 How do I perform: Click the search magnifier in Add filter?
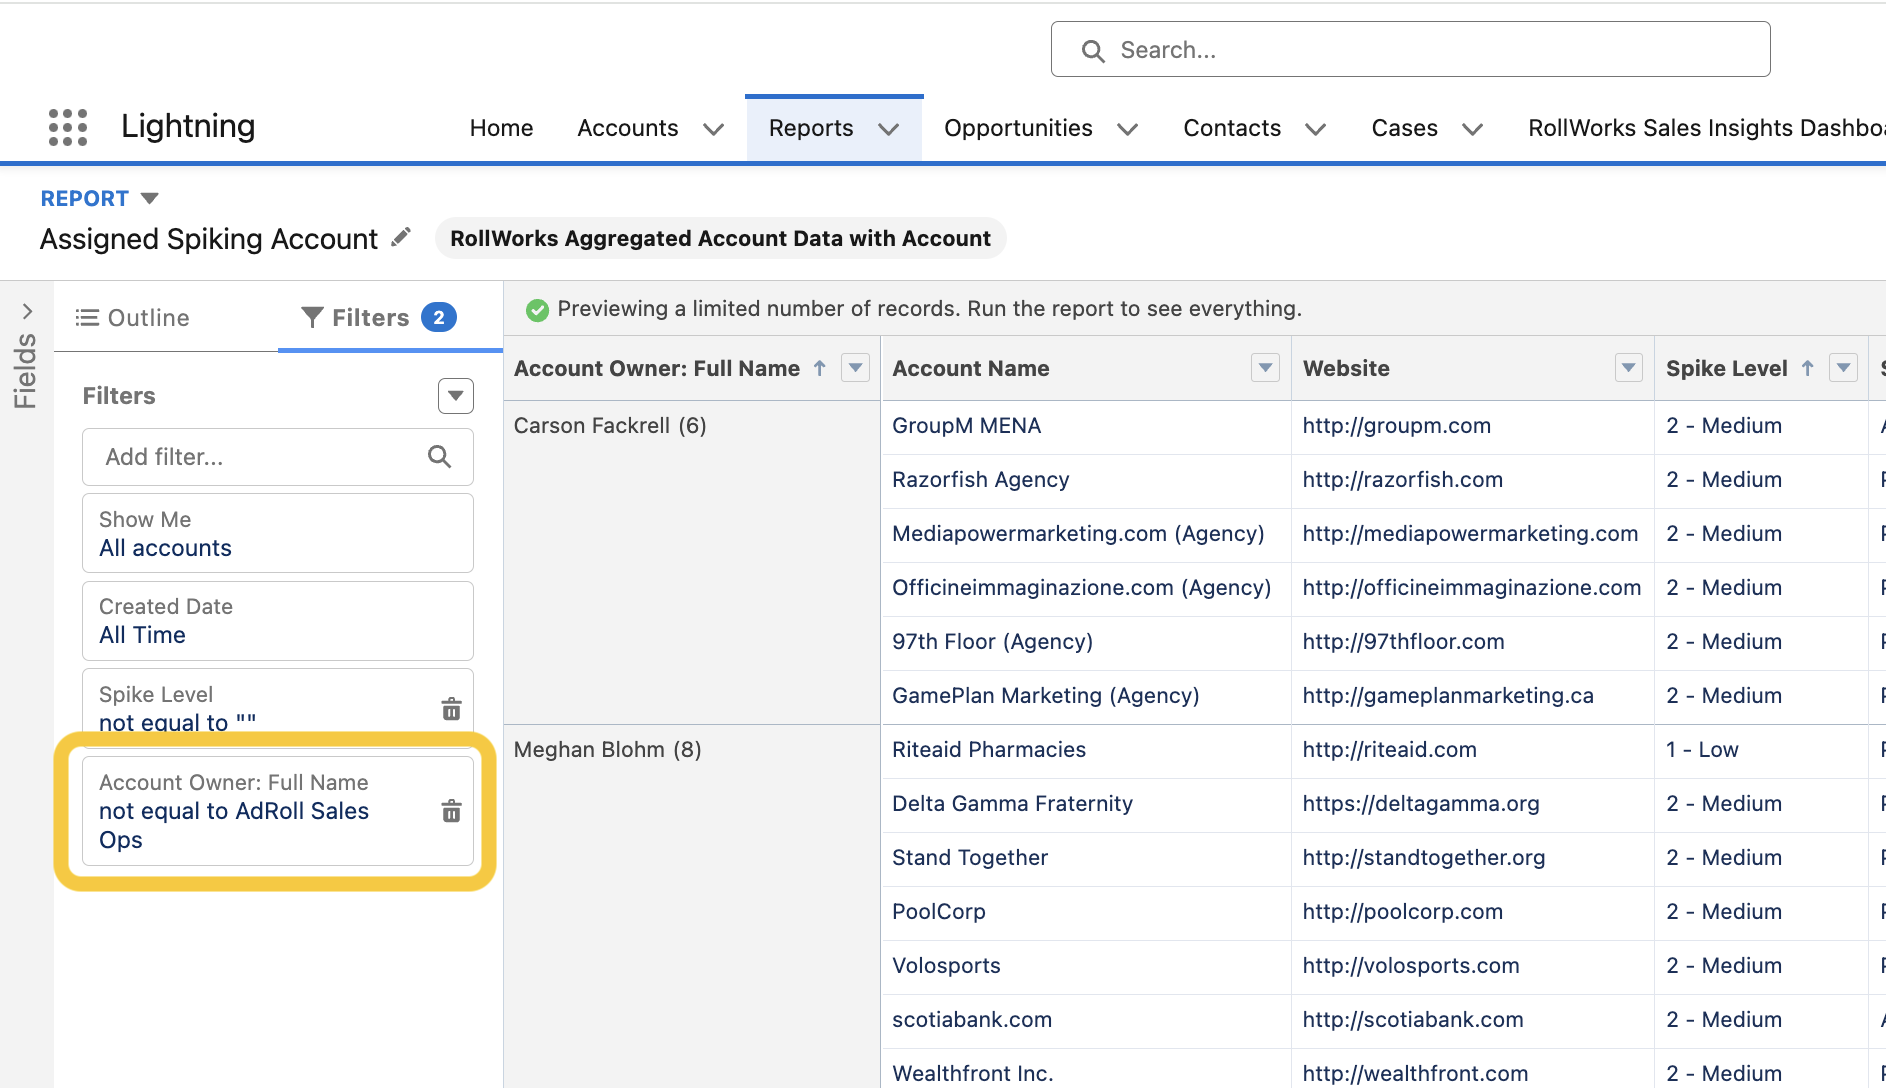pyautogui.click(x=439, y=457)
